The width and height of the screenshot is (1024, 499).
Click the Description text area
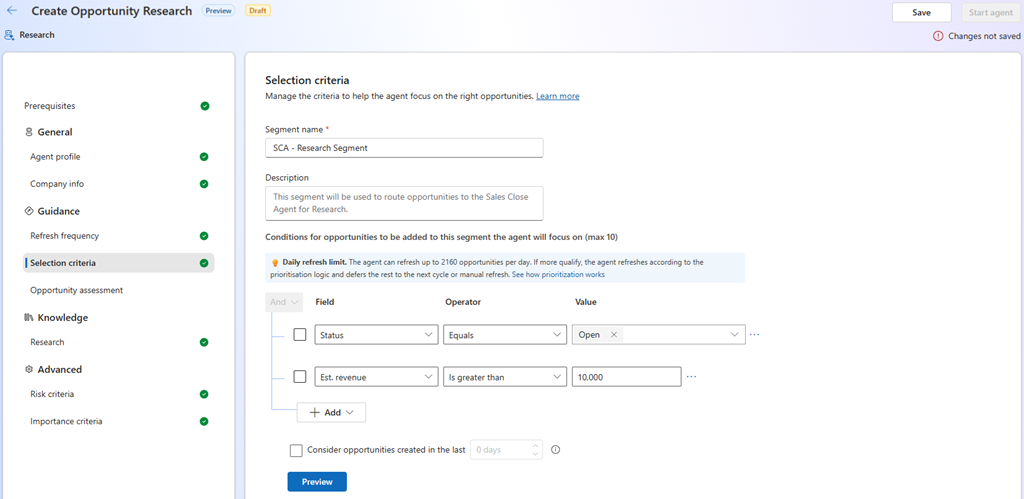point(404,203)
